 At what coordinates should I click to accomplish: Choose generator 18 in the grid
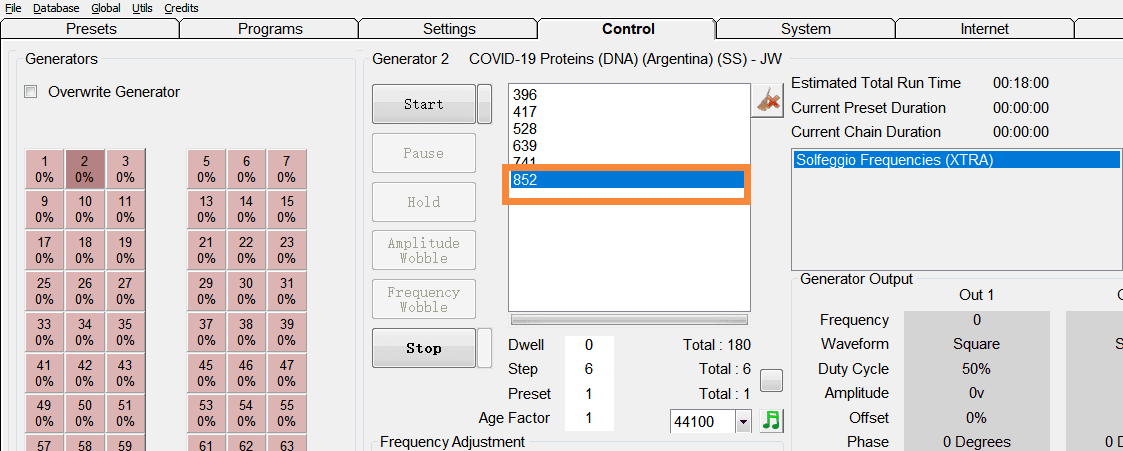coord(85,250)
